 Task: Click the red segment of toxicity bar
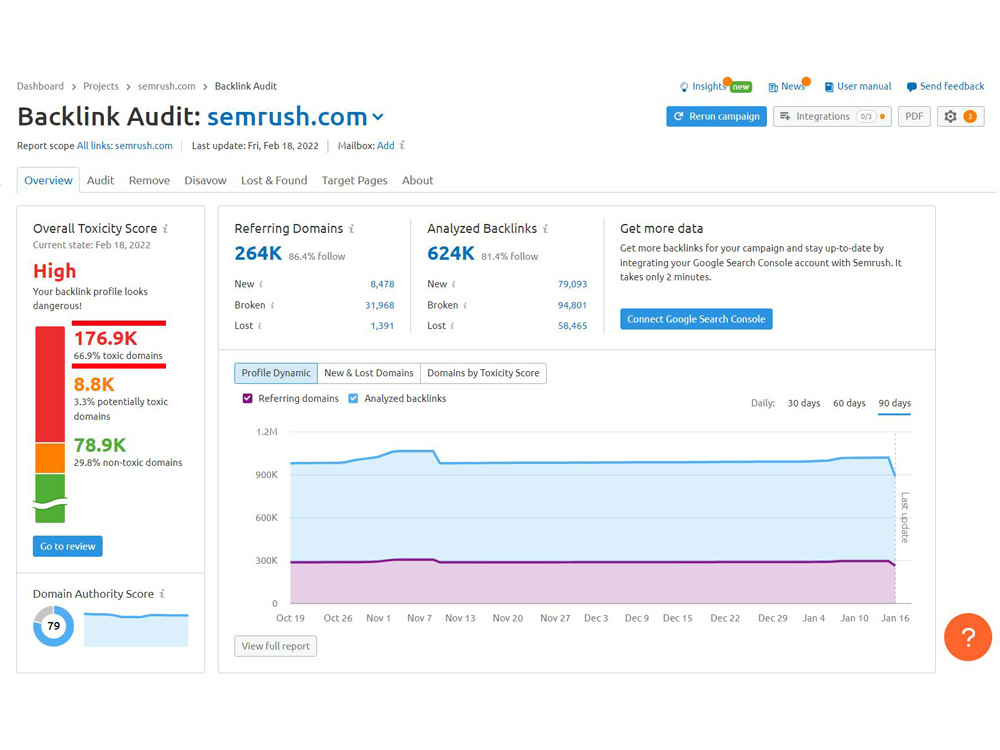pyautogui.click(x=50, y=384)
